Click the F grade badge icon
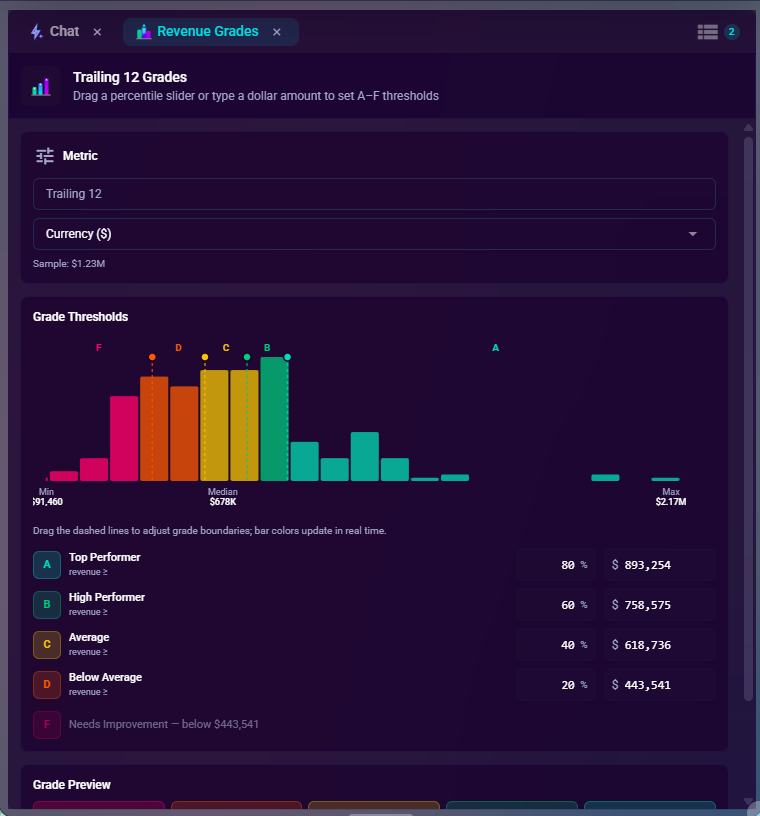The image size is (760, 816). click(47, 724)
